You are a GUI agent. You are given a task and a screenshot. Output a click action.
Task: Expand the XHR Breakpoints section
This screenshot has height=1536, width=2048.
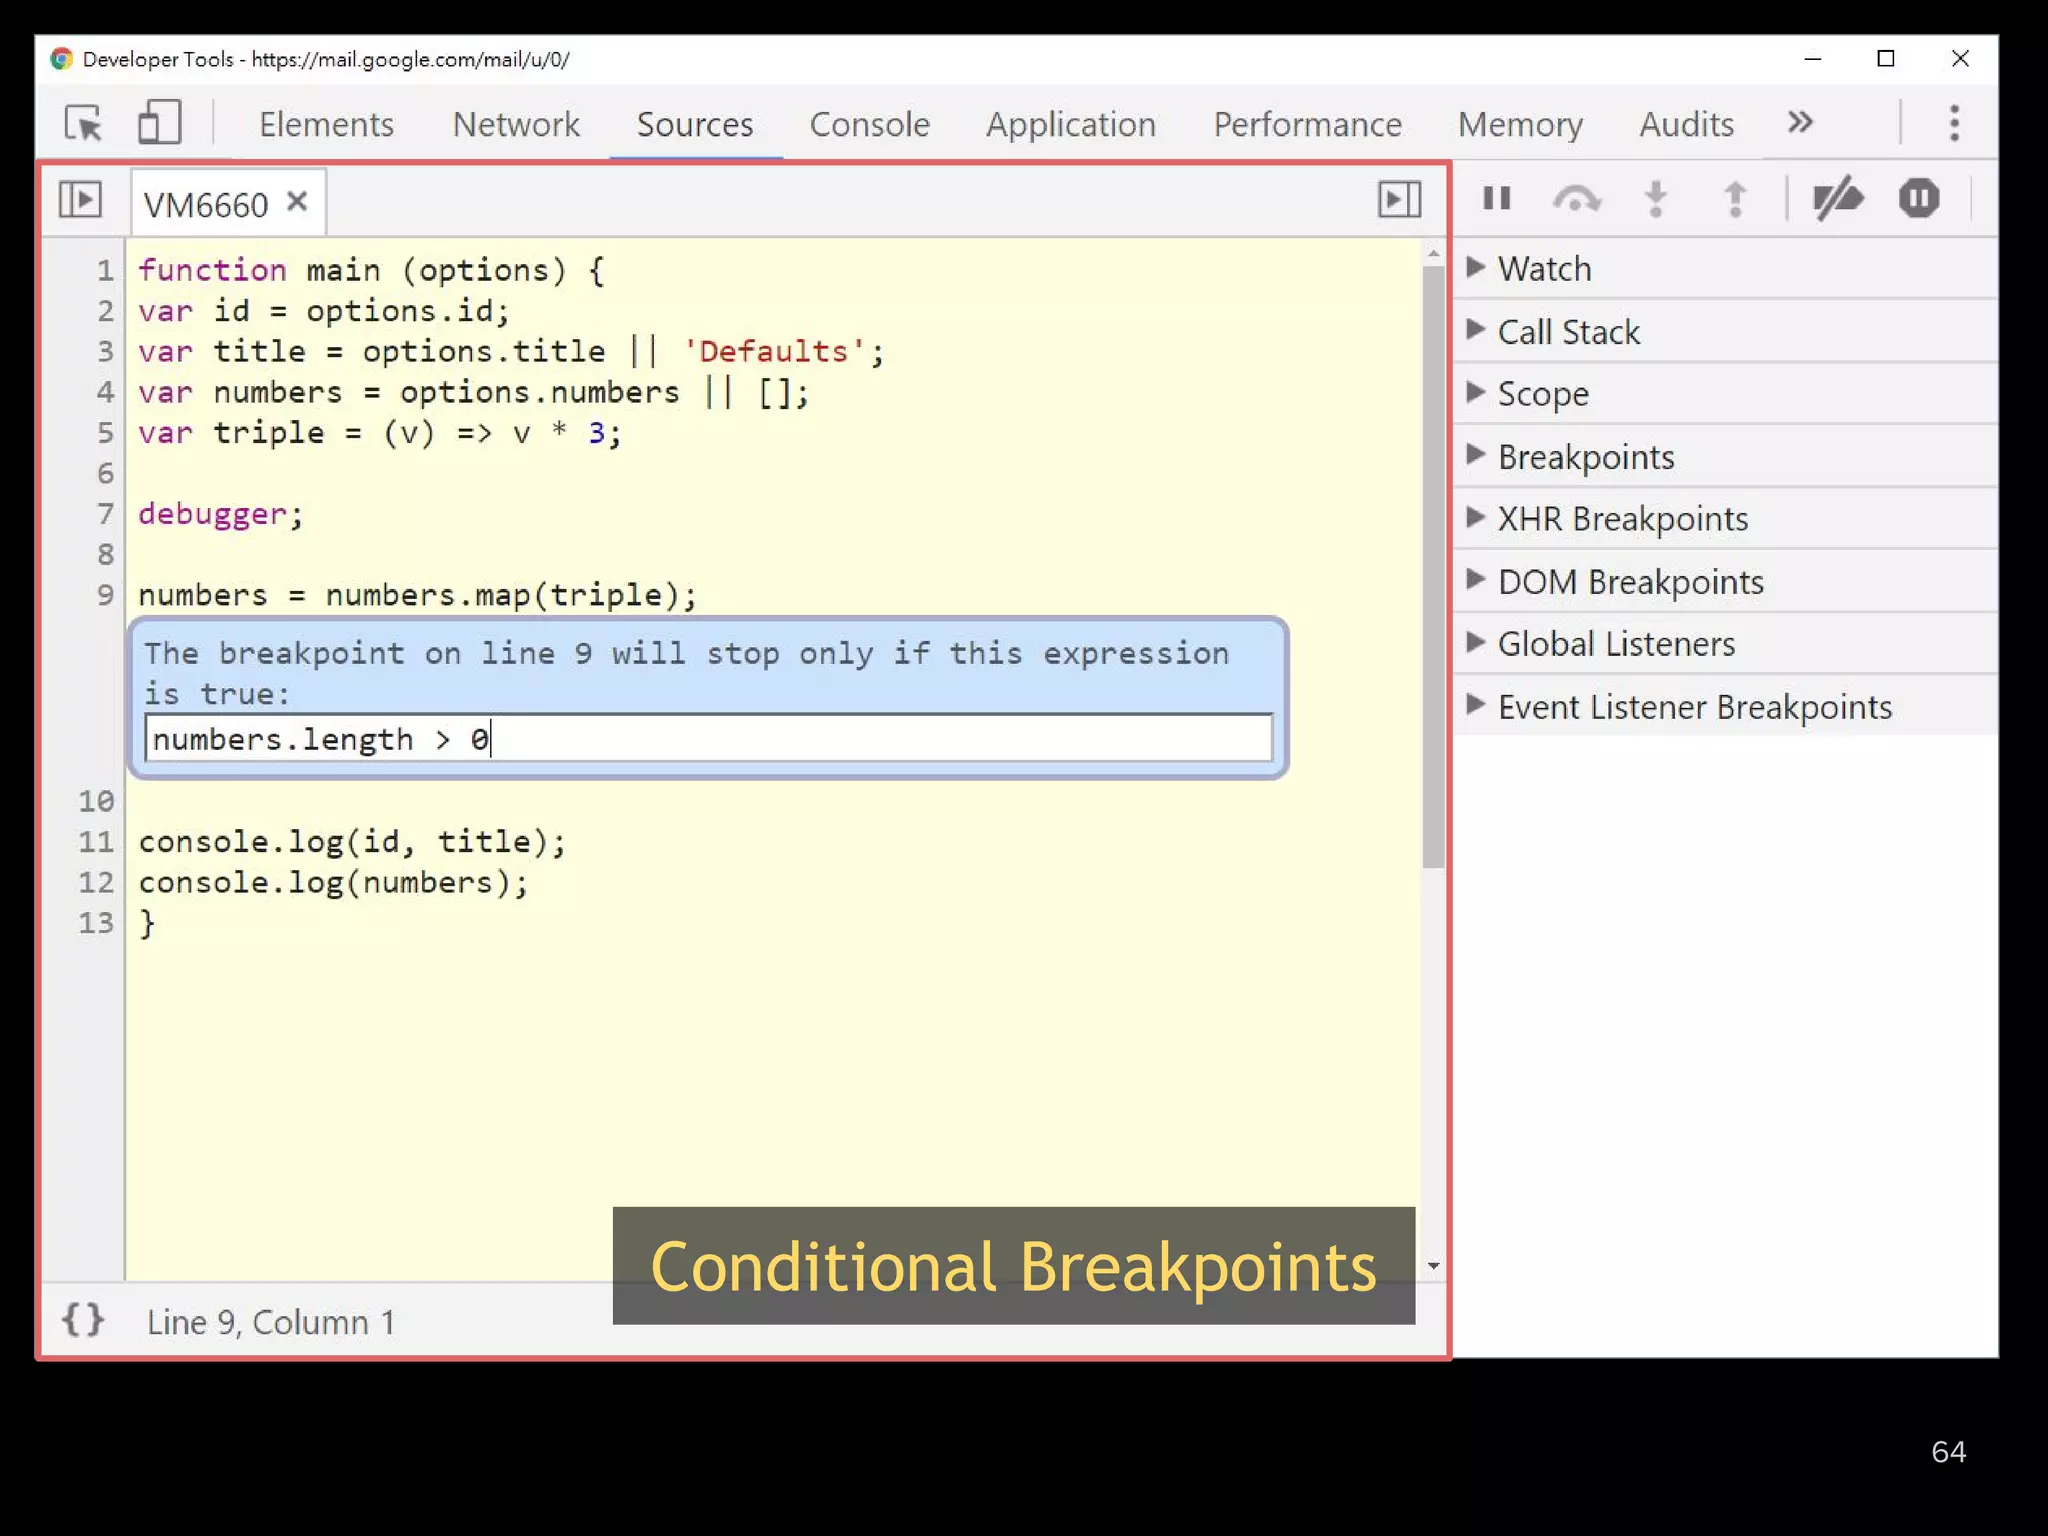click(1725, 518)
